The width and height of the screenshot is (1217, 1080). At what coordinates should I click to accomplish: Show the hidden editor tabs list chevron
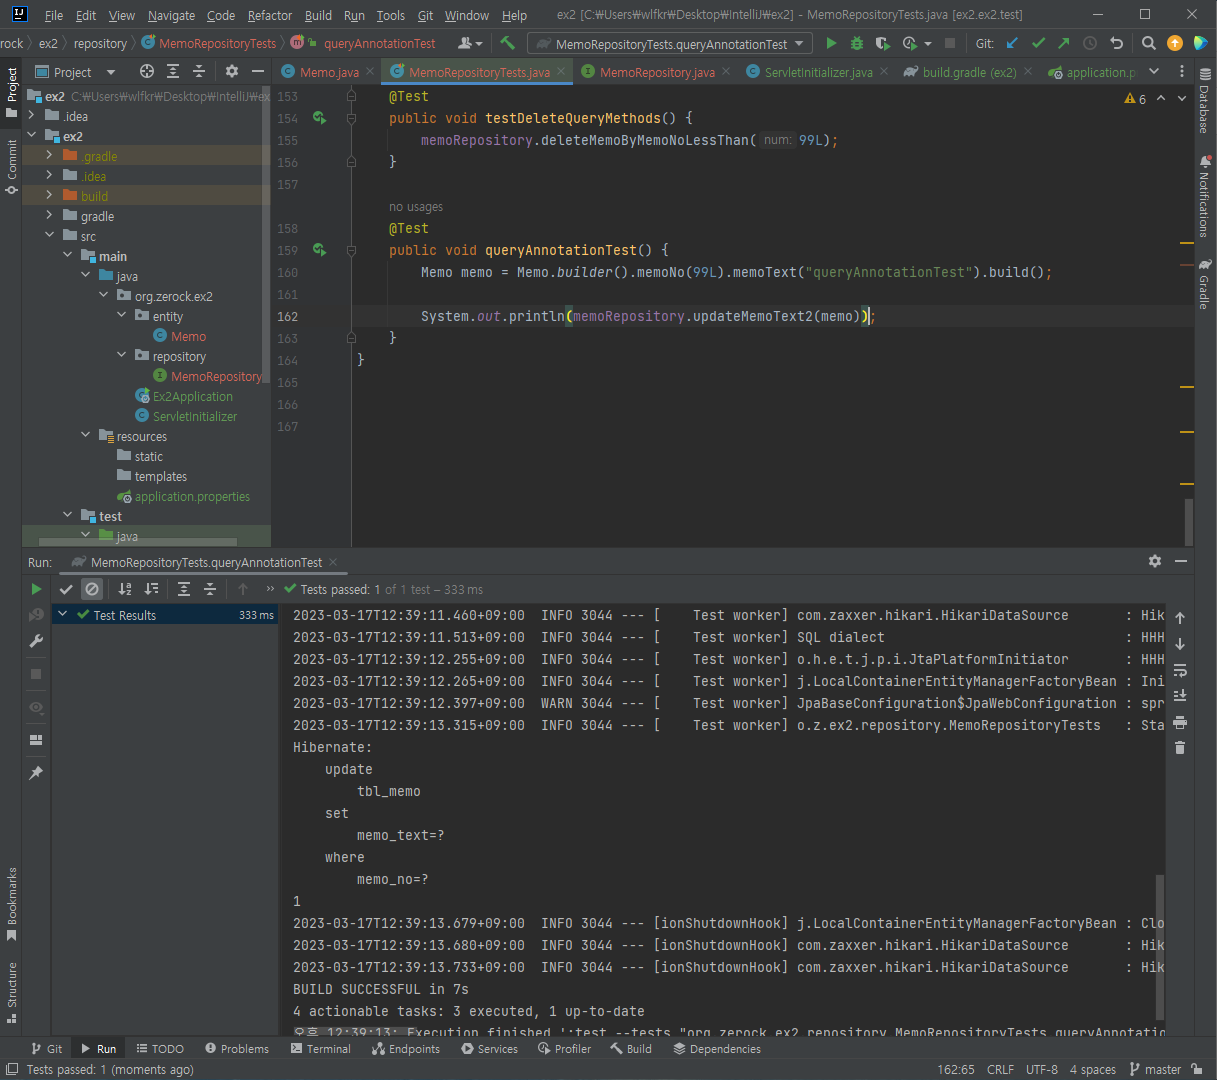click(1154, 71)
